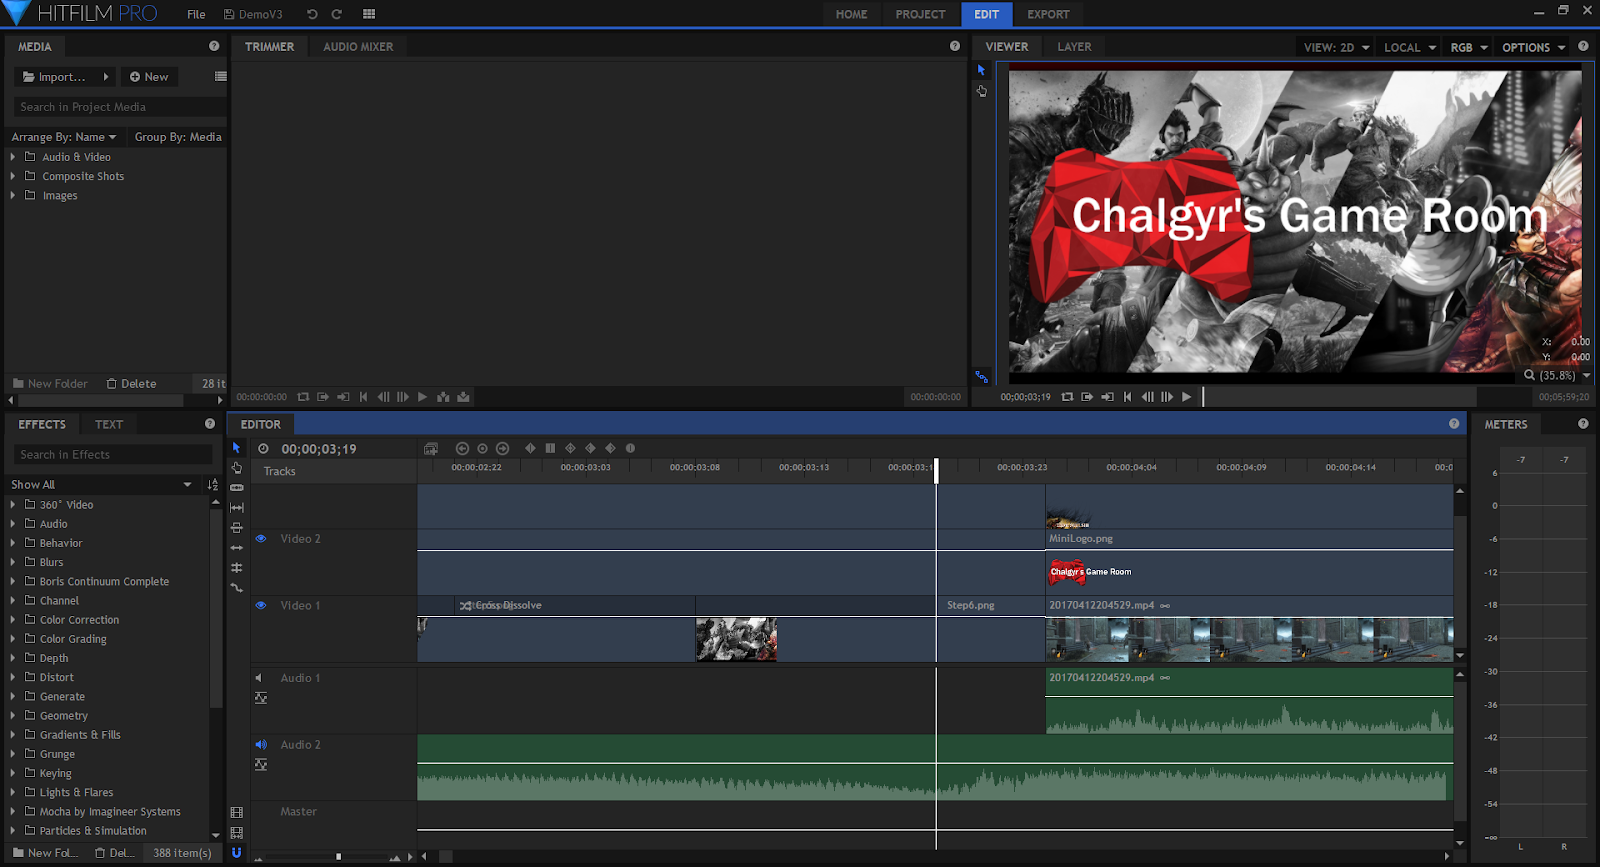Pick the Slip tool in the editor toolbar
1600x867 pixels.
click(237, 508)
